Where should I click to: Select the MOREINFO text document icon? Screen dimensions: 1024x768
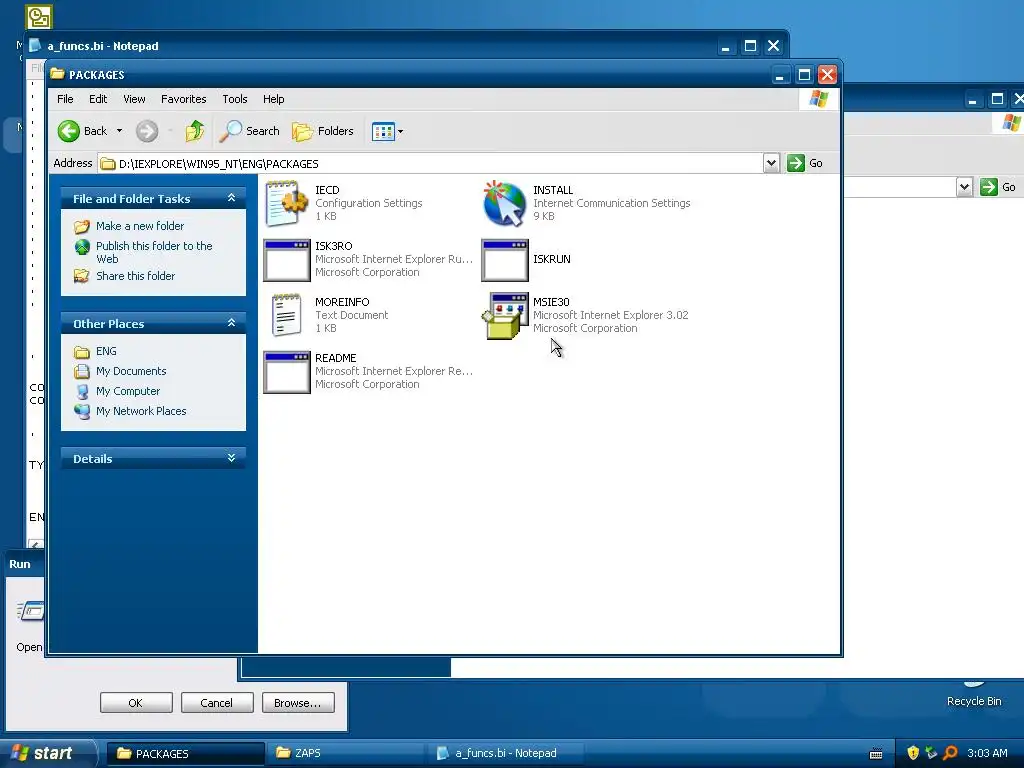click(x=286, y=315)
